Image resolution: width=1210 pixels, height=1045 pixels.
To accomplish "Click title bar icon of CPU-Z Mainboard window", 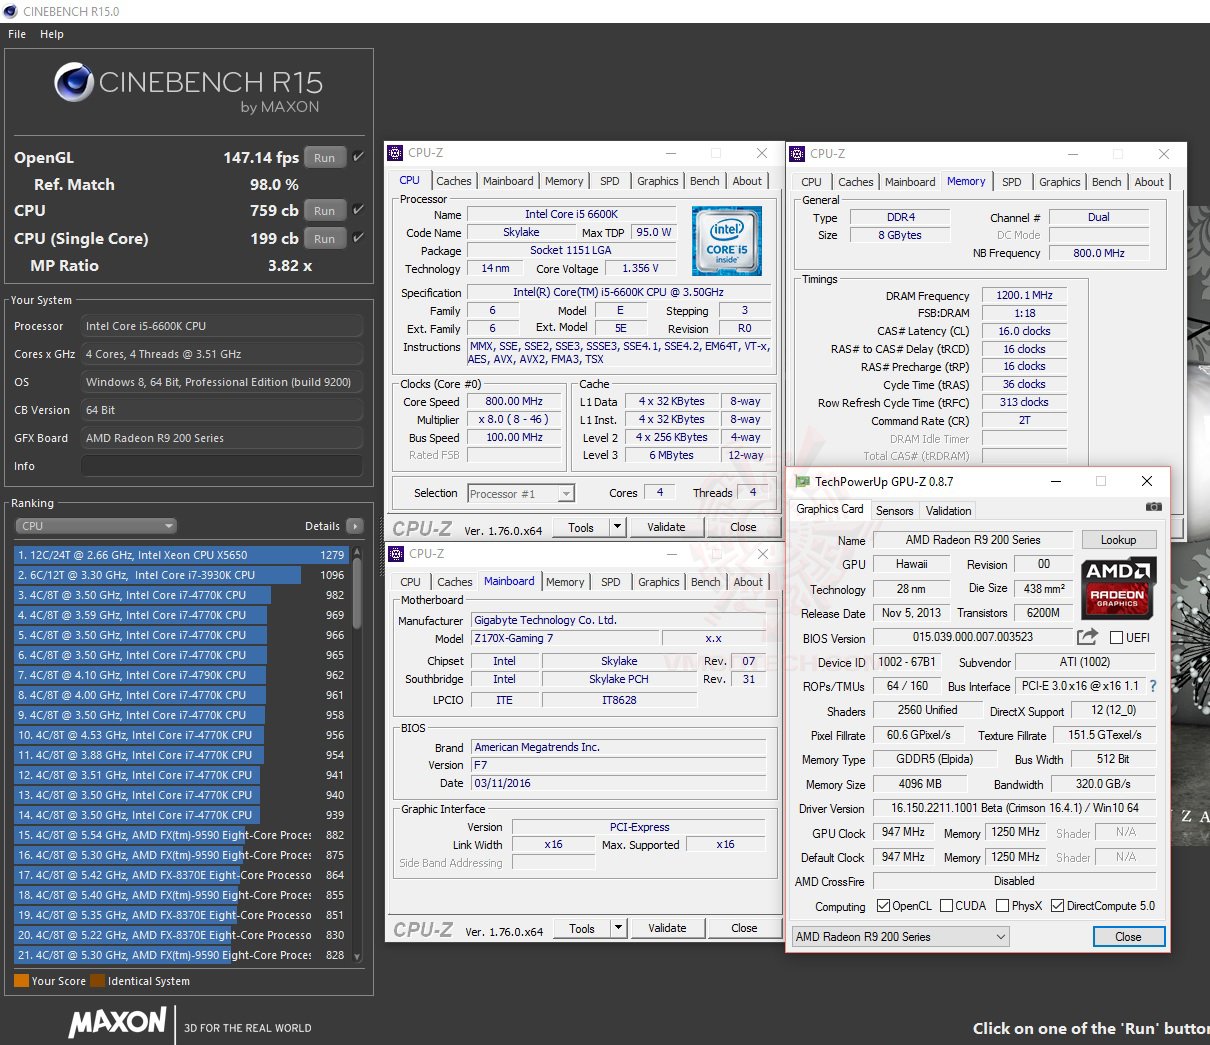I will [396, 553].
